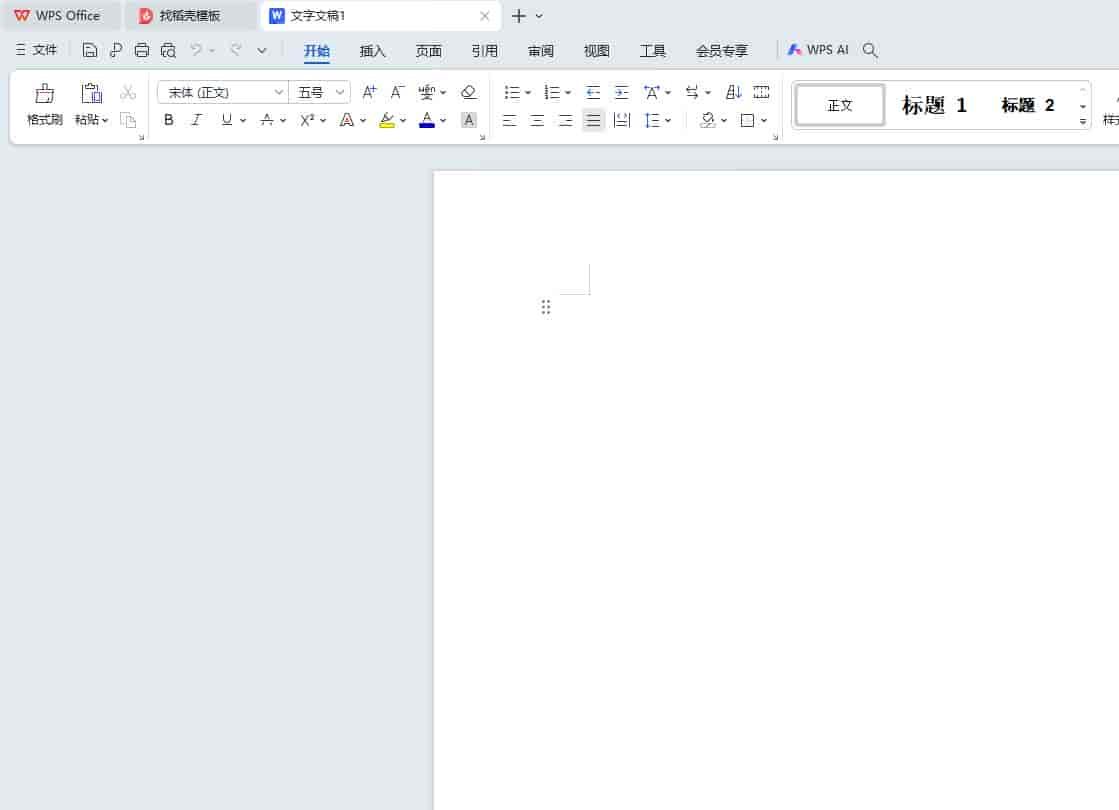Toggle Strikethrough formatting
The height and width of the screenshot is (810, 1119).
267,120
